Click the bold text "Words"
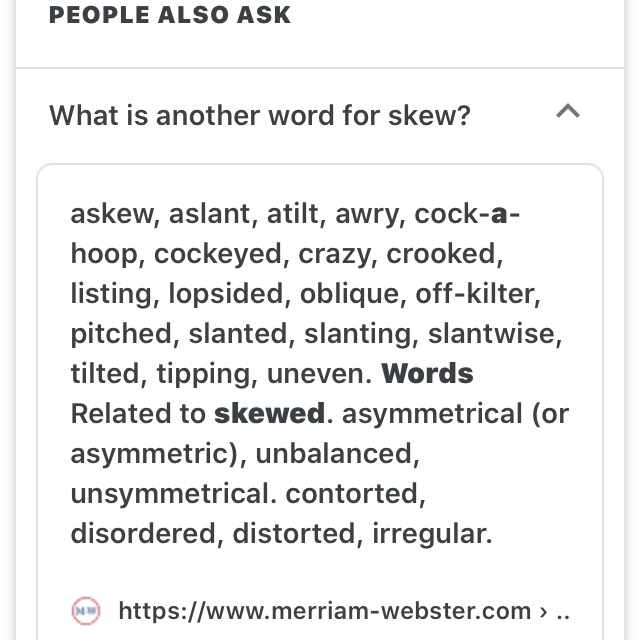 point(427,373)
